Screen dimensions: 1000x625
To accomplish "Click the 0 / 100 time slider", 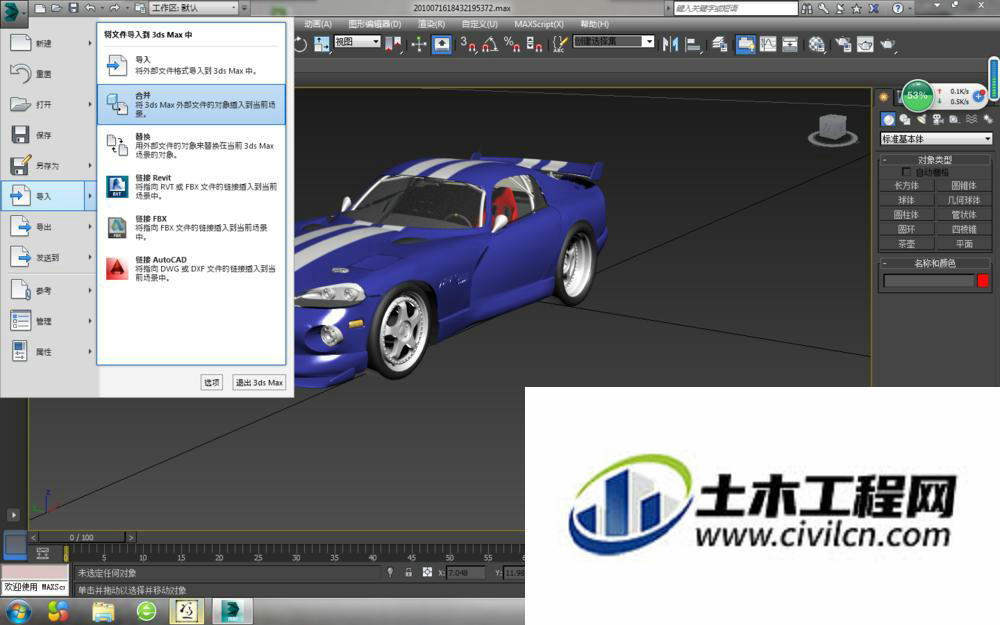I will coord(82,537).
